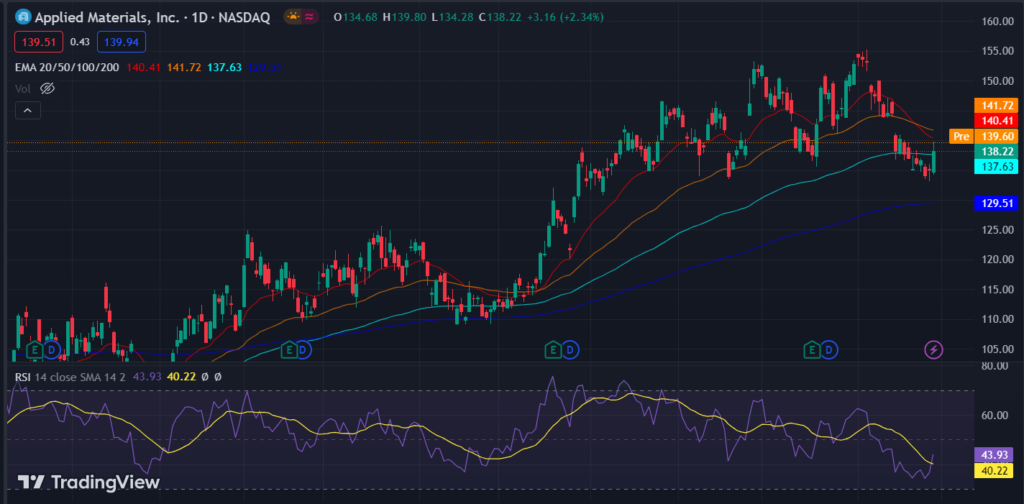Click the Pre 139.60 pre-market price label
The height and width of the screenshot is (504, 1024).
tap(984, 136)
